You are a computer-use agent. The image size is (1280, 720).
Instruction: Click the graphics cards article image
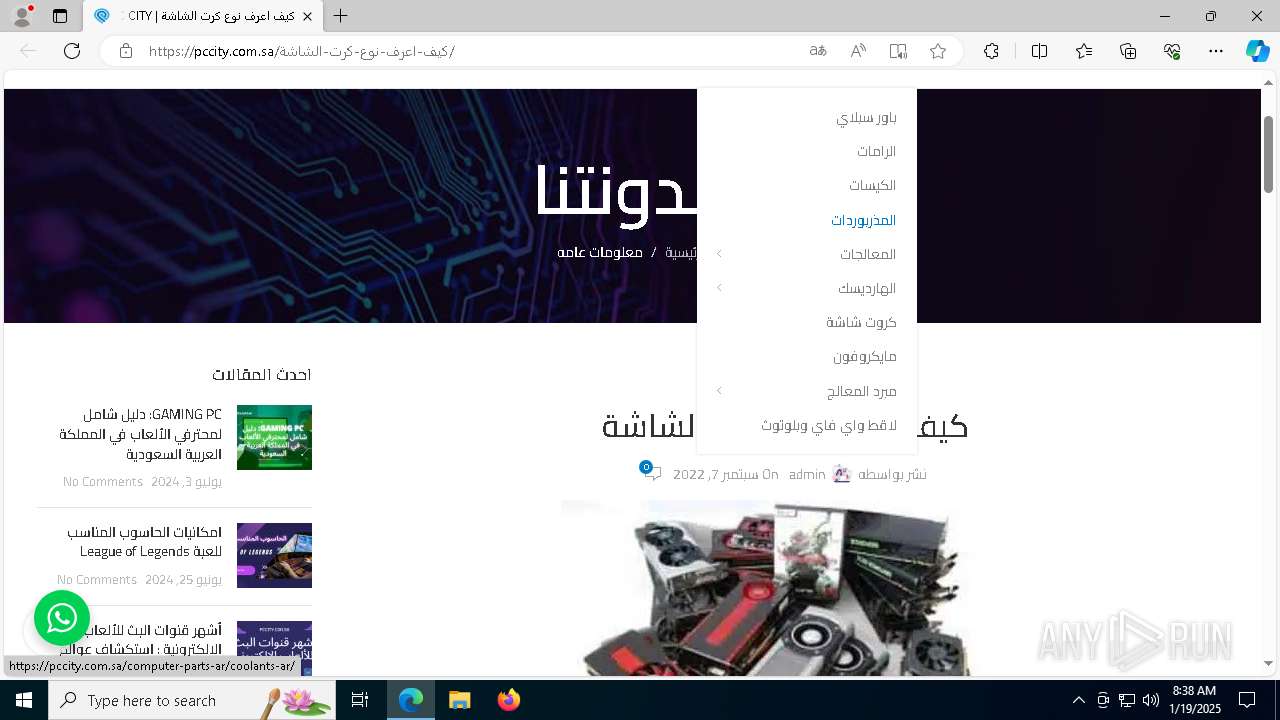[765, 588]
